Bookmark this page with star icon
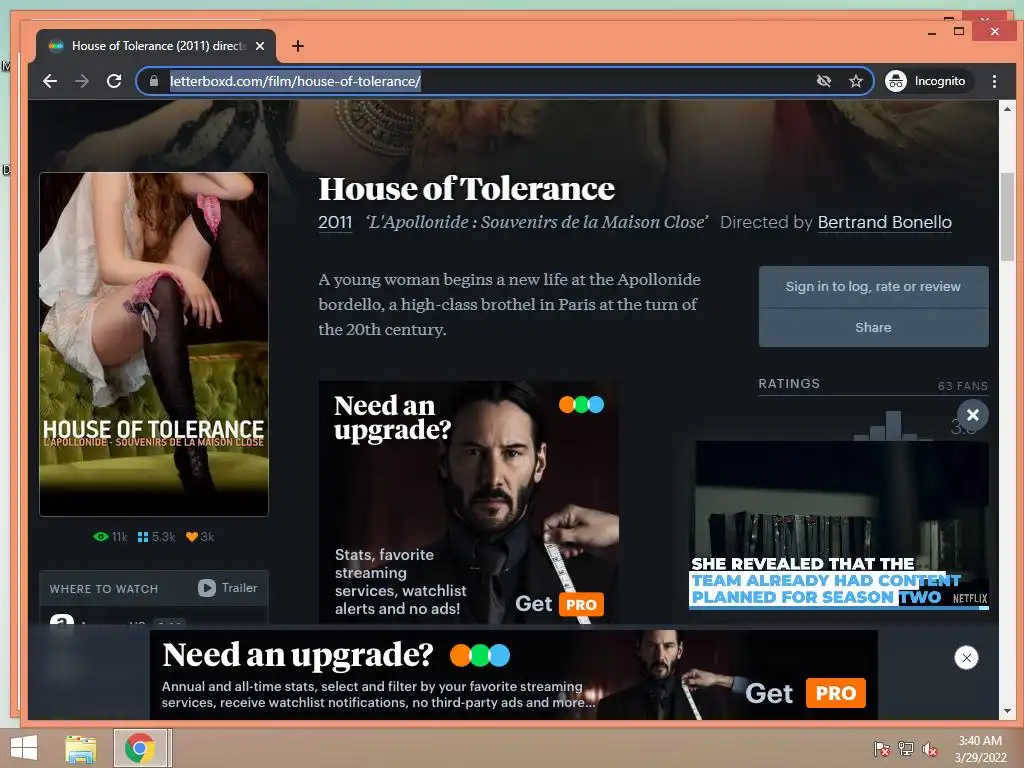This screenshot has height=768, width=1024. (x=856, y=81)
